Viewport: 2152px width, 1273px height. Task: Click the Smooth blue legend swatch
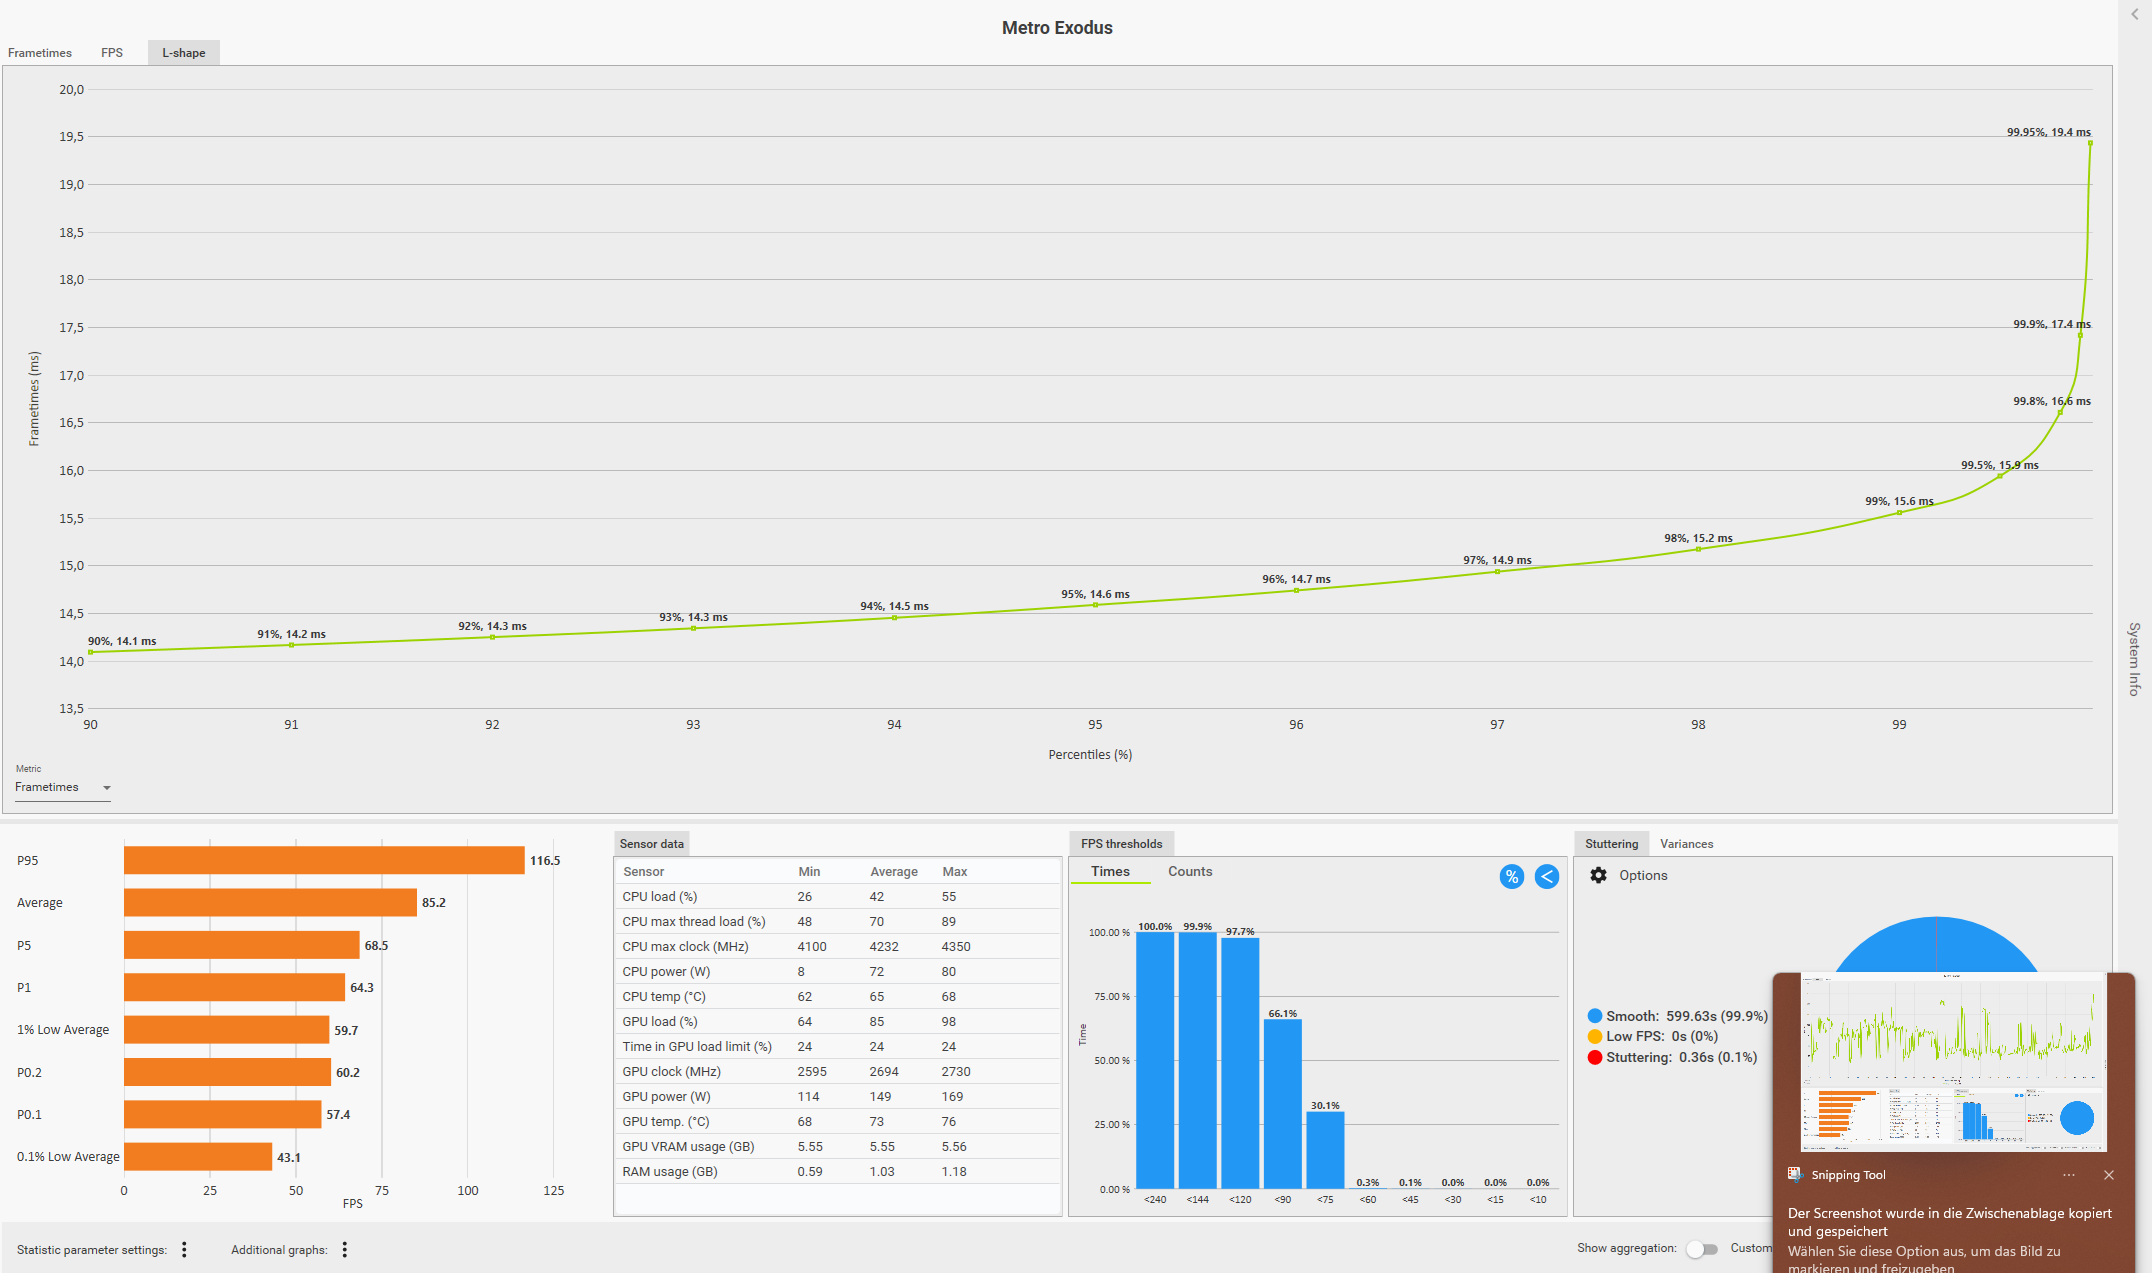[1595, 1016]
